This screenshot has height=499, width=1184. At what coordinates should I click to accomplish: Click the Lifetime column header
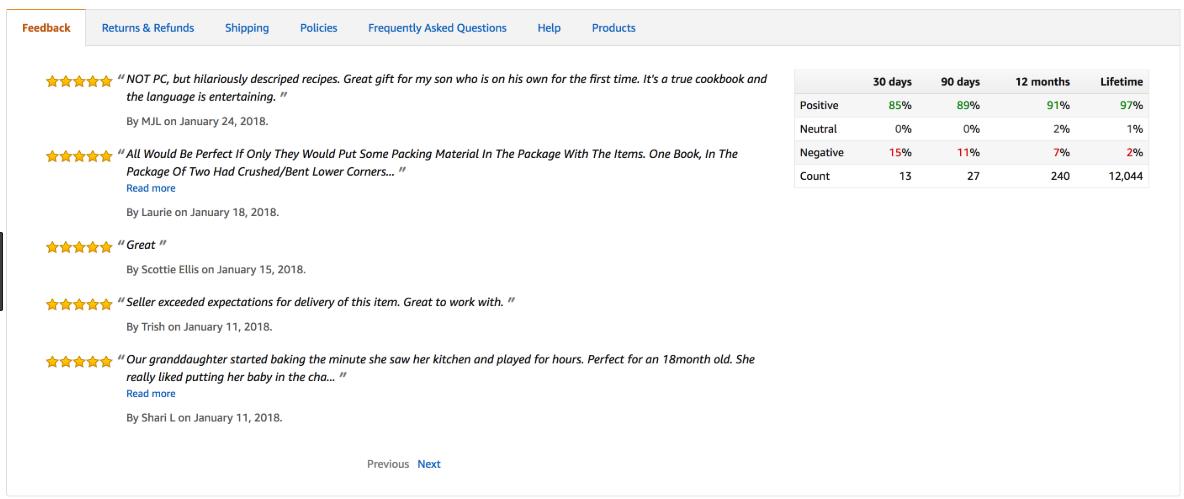(1121, 82)
